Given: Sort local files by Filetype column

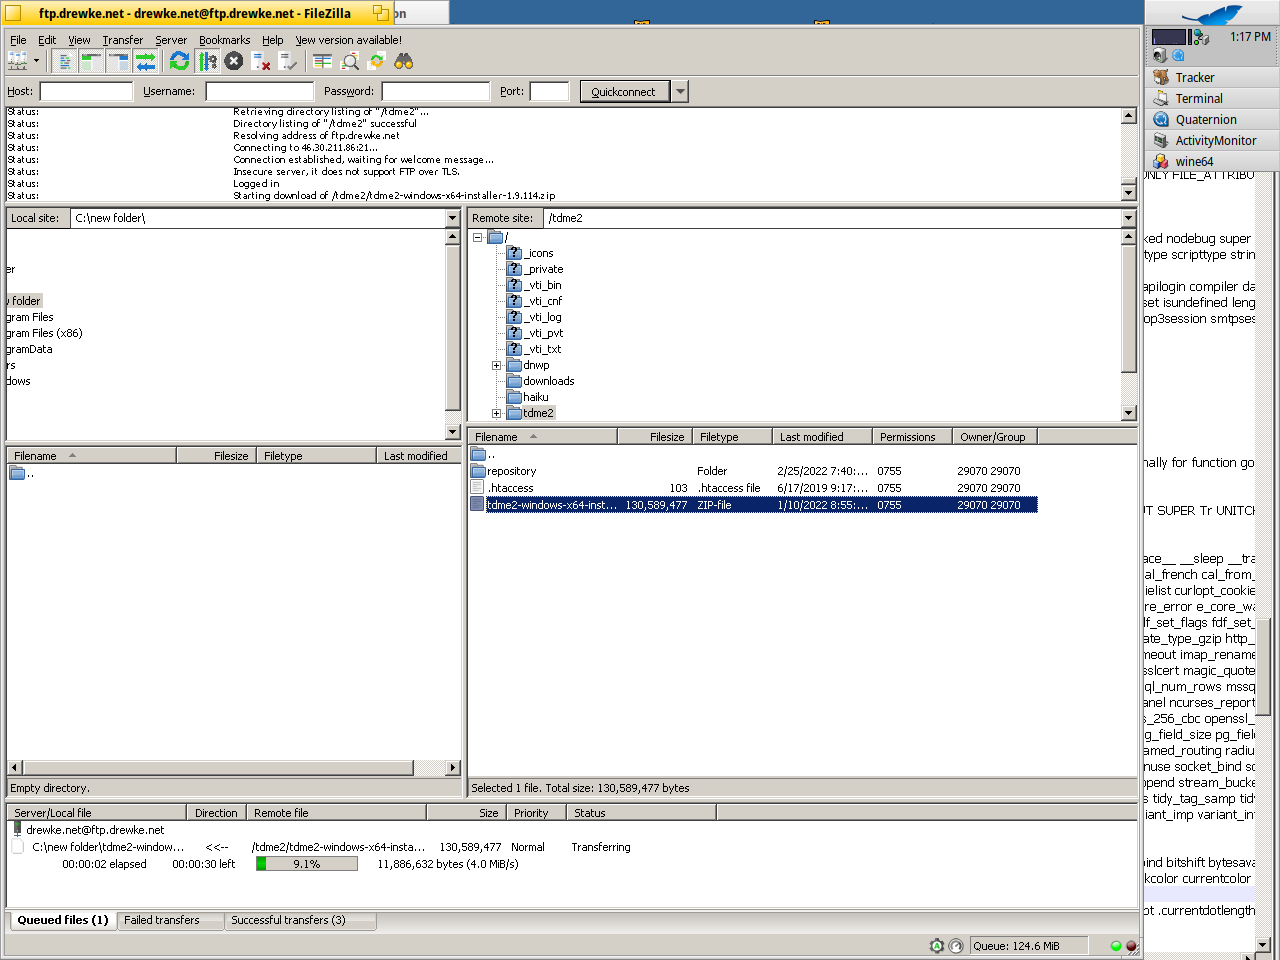Looking at the screenshot, I should tap(315, 456).
